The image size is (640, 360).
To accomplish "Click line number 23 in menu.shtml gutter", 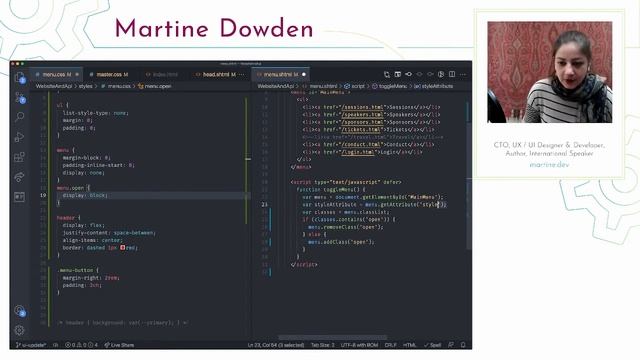I will tap(264, 204).
